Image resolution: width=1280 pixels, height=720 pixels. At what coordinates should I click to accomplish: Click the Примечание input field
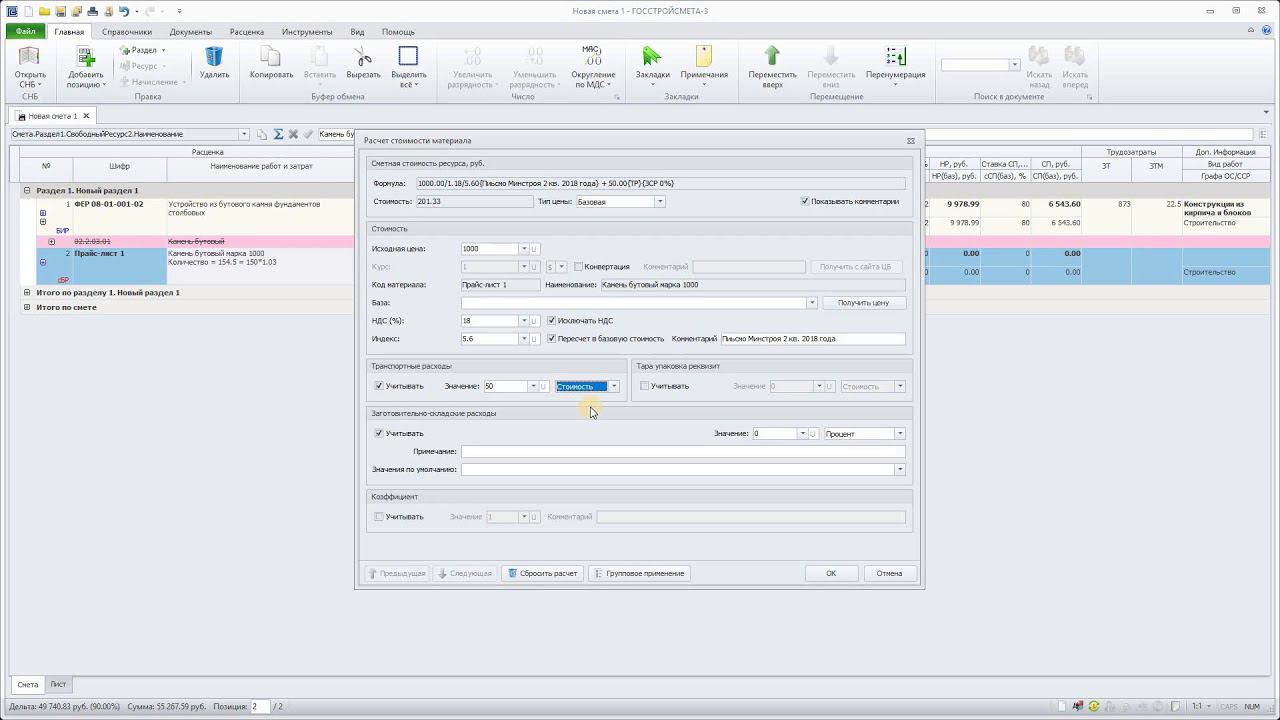point(683,452)
